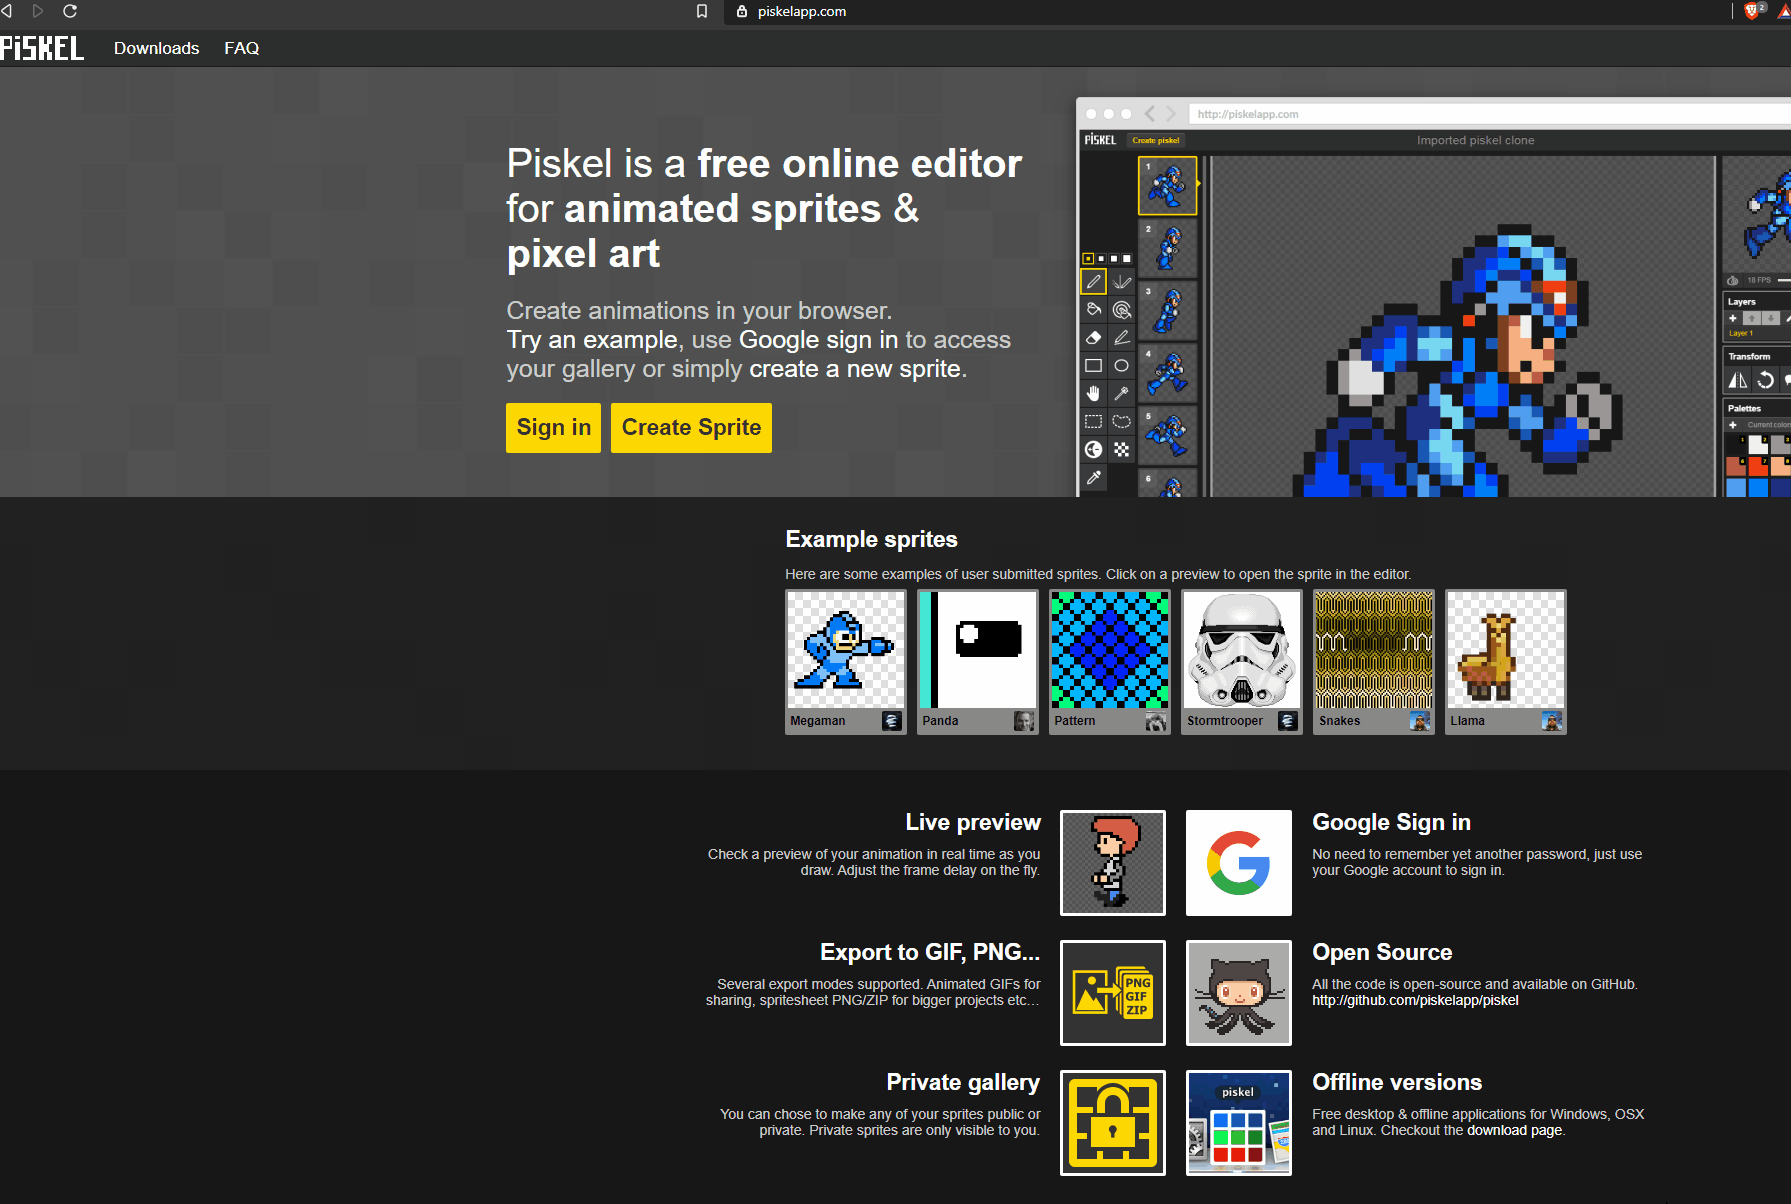Open the Panda example sprite
Screen dimensions: 1791x1204
click(x=978, y=662)
